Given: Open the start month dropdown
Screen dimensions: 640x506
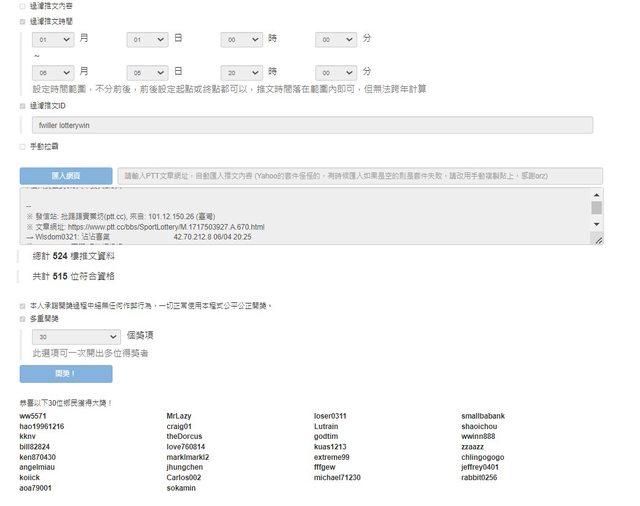Looking at the screenshot, I should [x=53, y=39].
